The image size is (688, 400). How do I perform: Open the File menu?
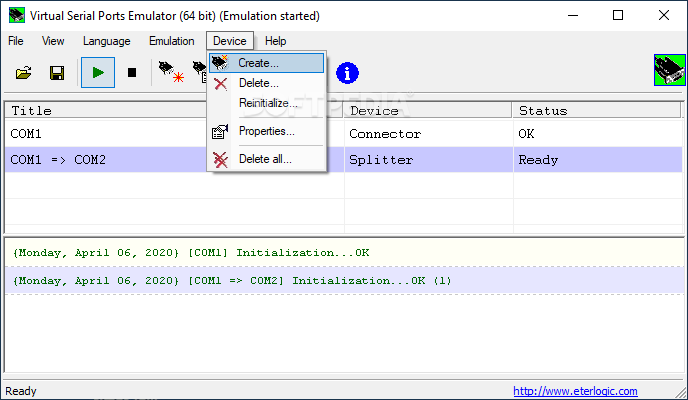(x=16, y=41)
